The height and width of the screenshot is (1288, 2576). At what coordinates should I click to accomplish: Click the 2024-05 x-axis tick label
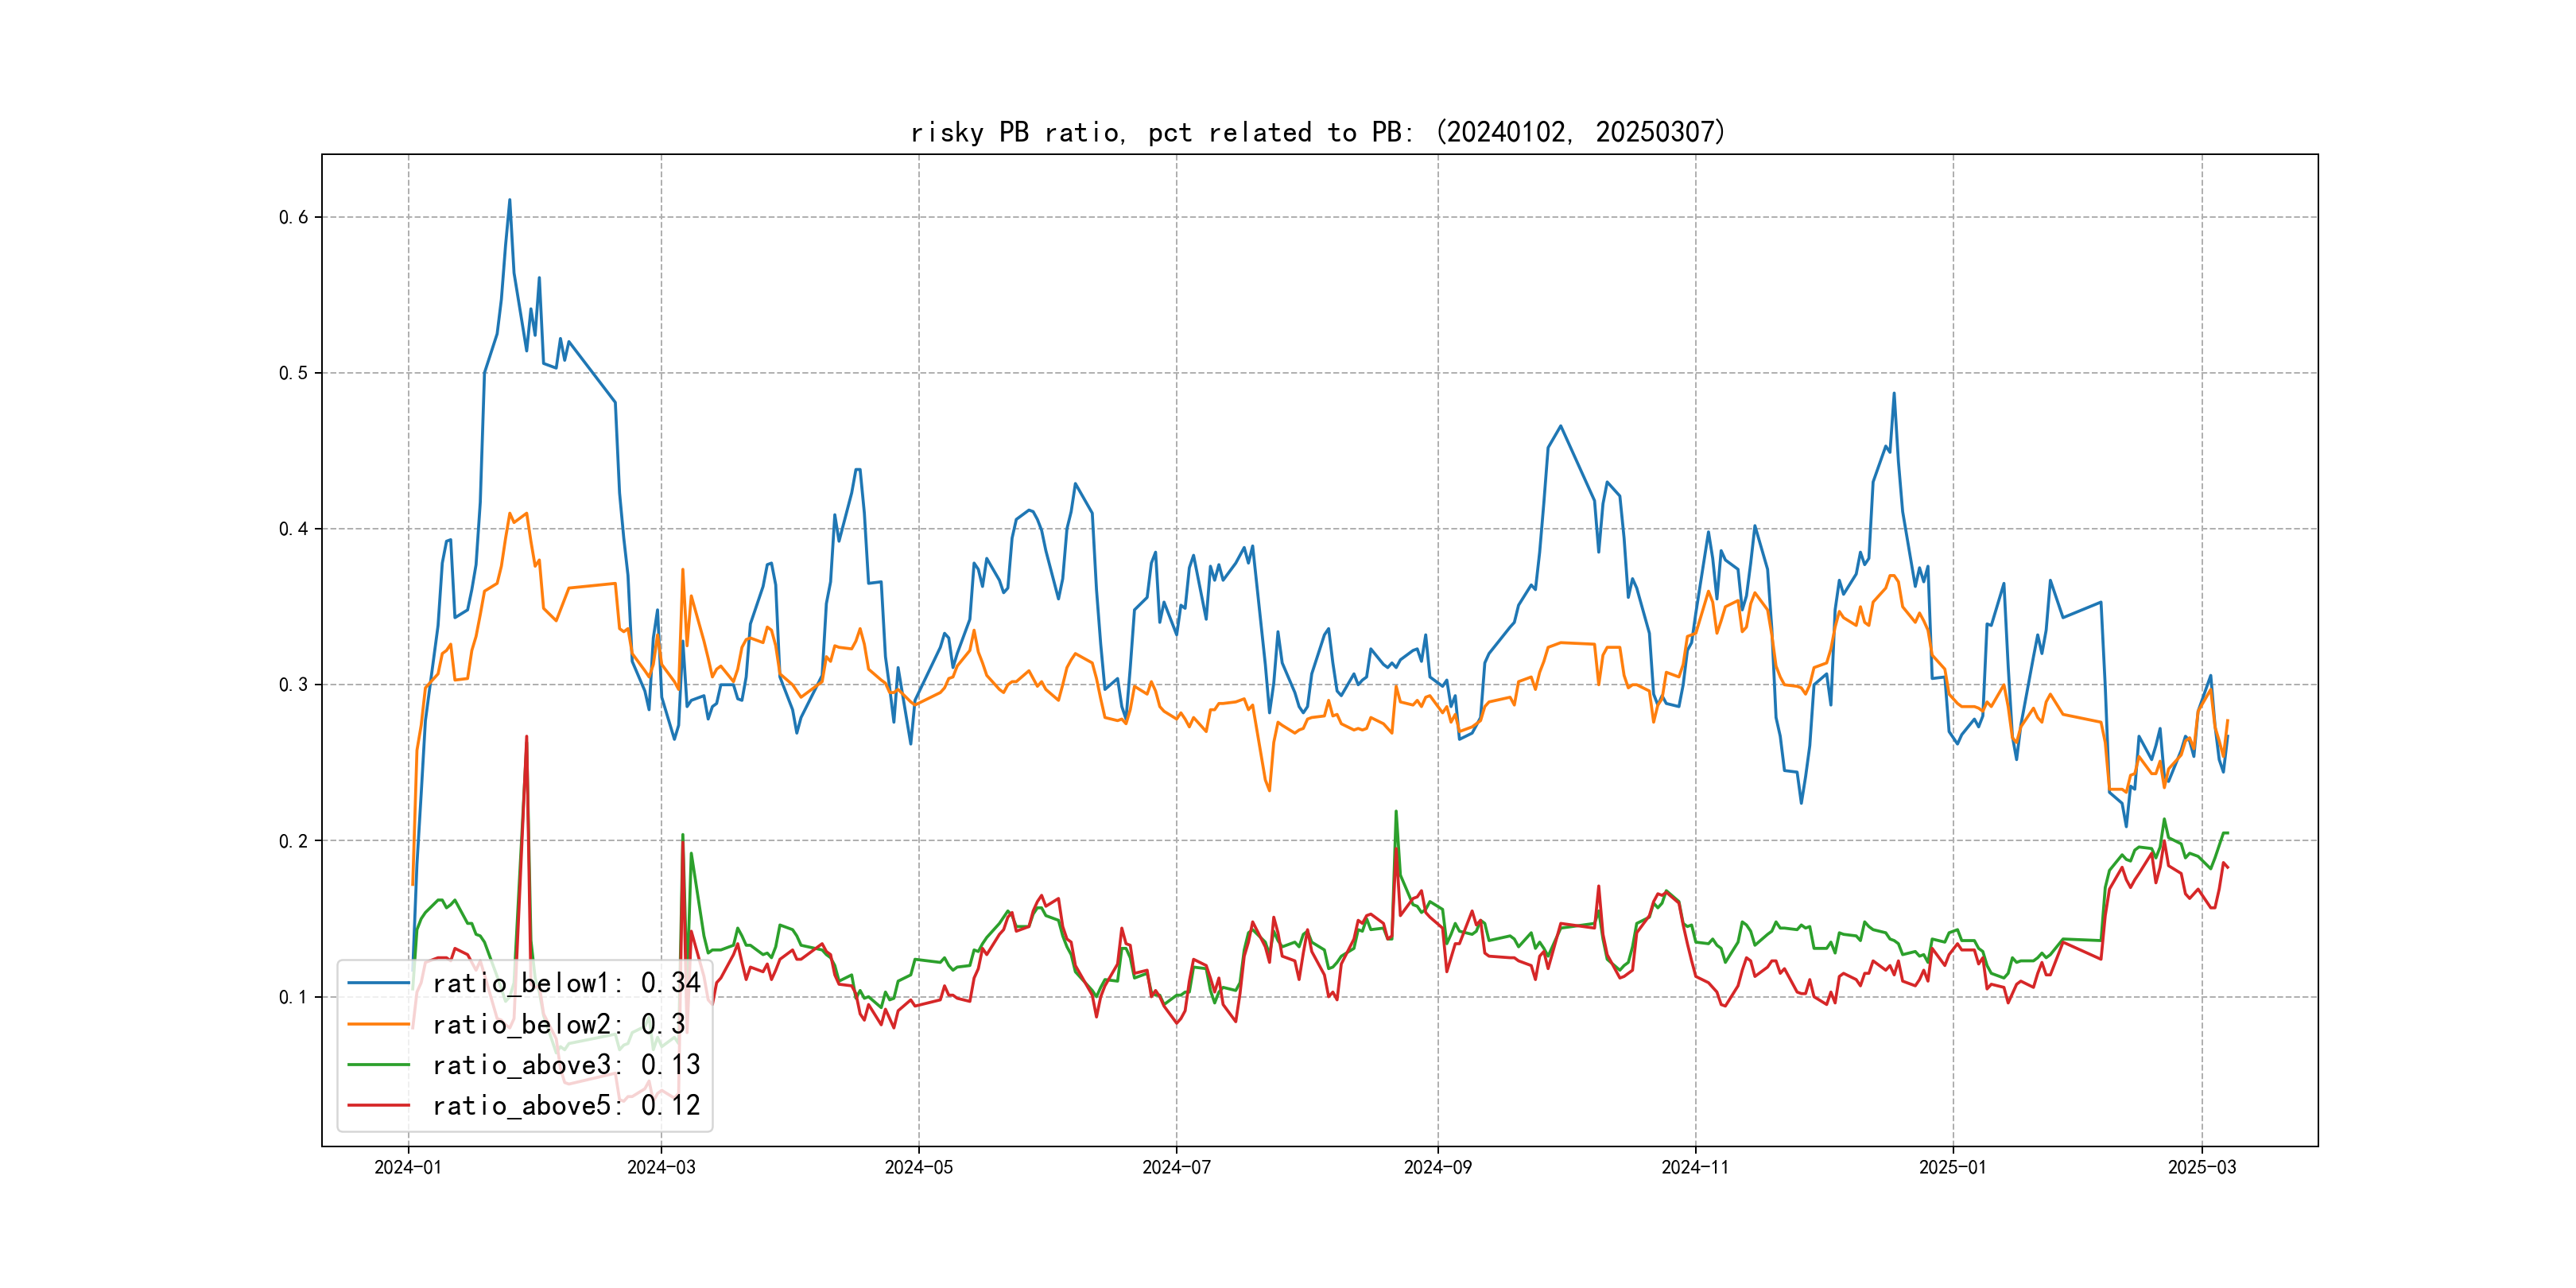click(x=918, y=1167)
